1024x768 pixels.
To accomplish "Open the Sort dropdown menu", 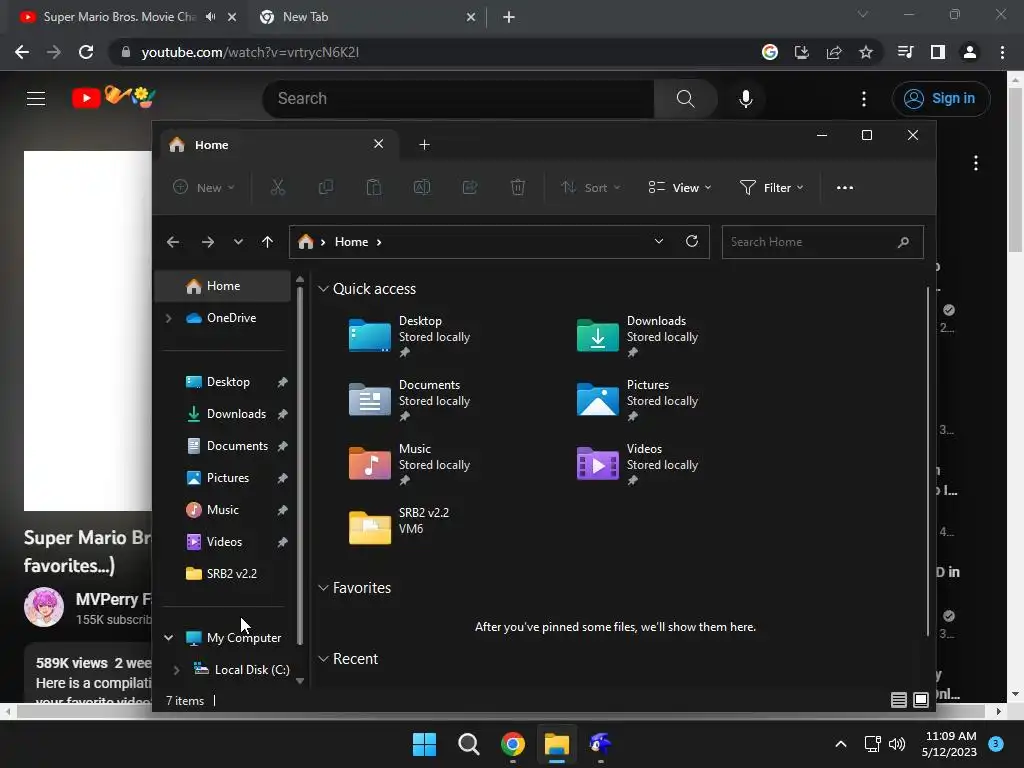I will [590, 187].
